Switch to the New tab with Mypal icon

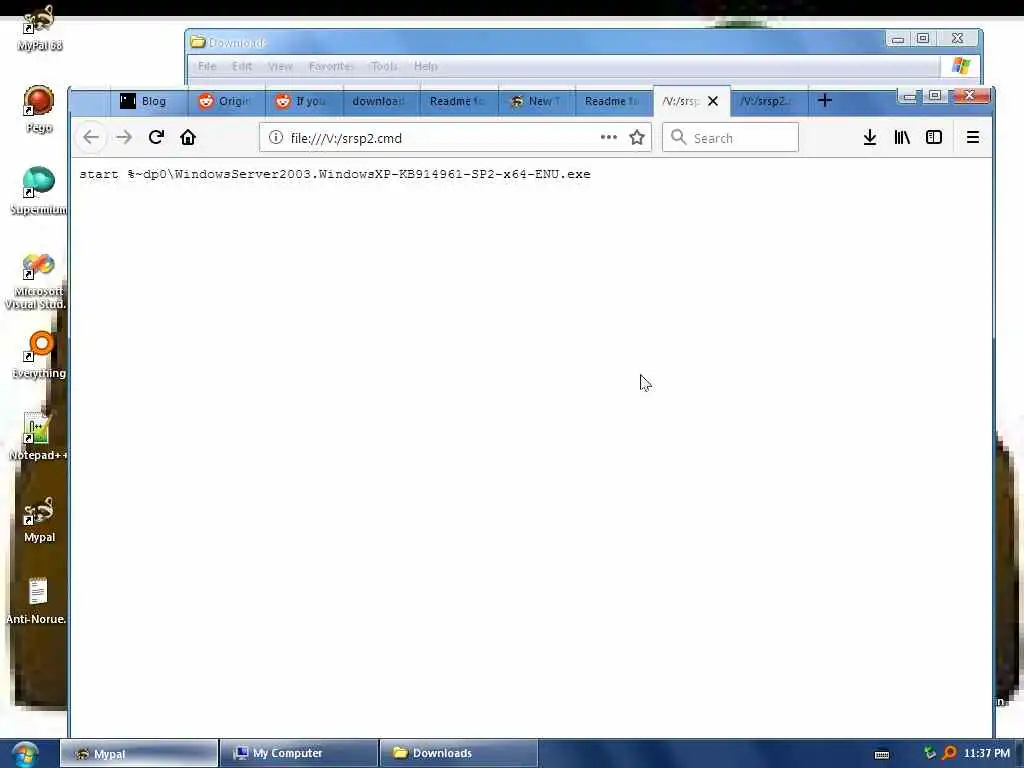point(536,101)
